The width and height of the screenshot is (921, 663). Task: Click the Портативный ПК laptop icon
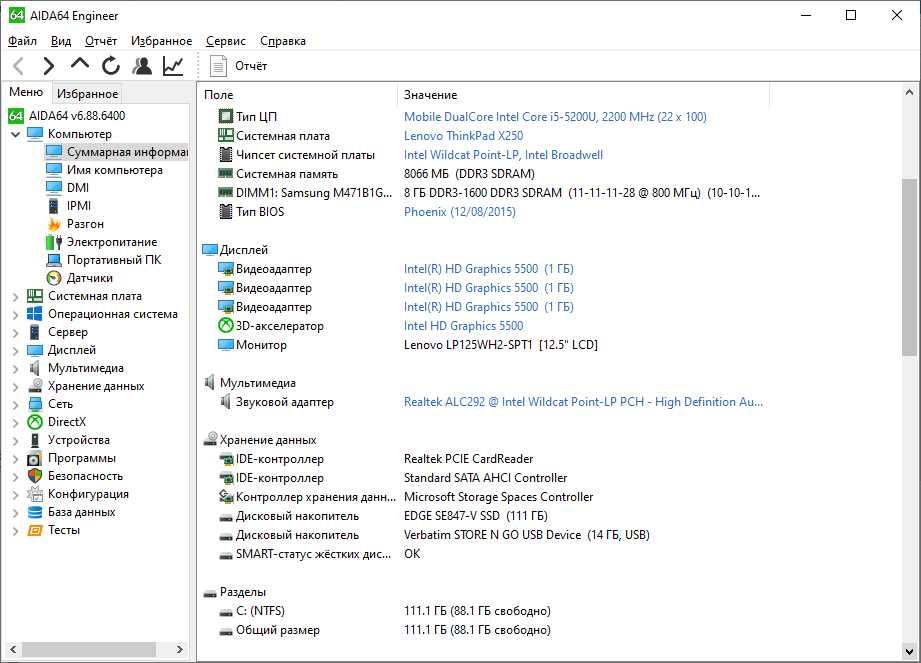53,260
